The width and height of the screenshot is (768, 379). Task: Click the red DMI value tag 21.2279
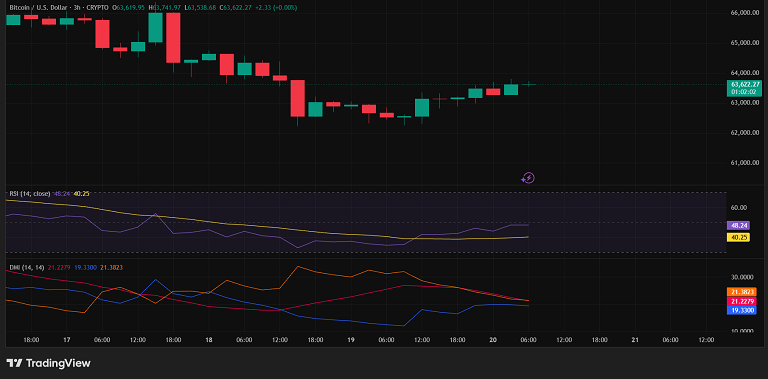(x=742, y=301)
